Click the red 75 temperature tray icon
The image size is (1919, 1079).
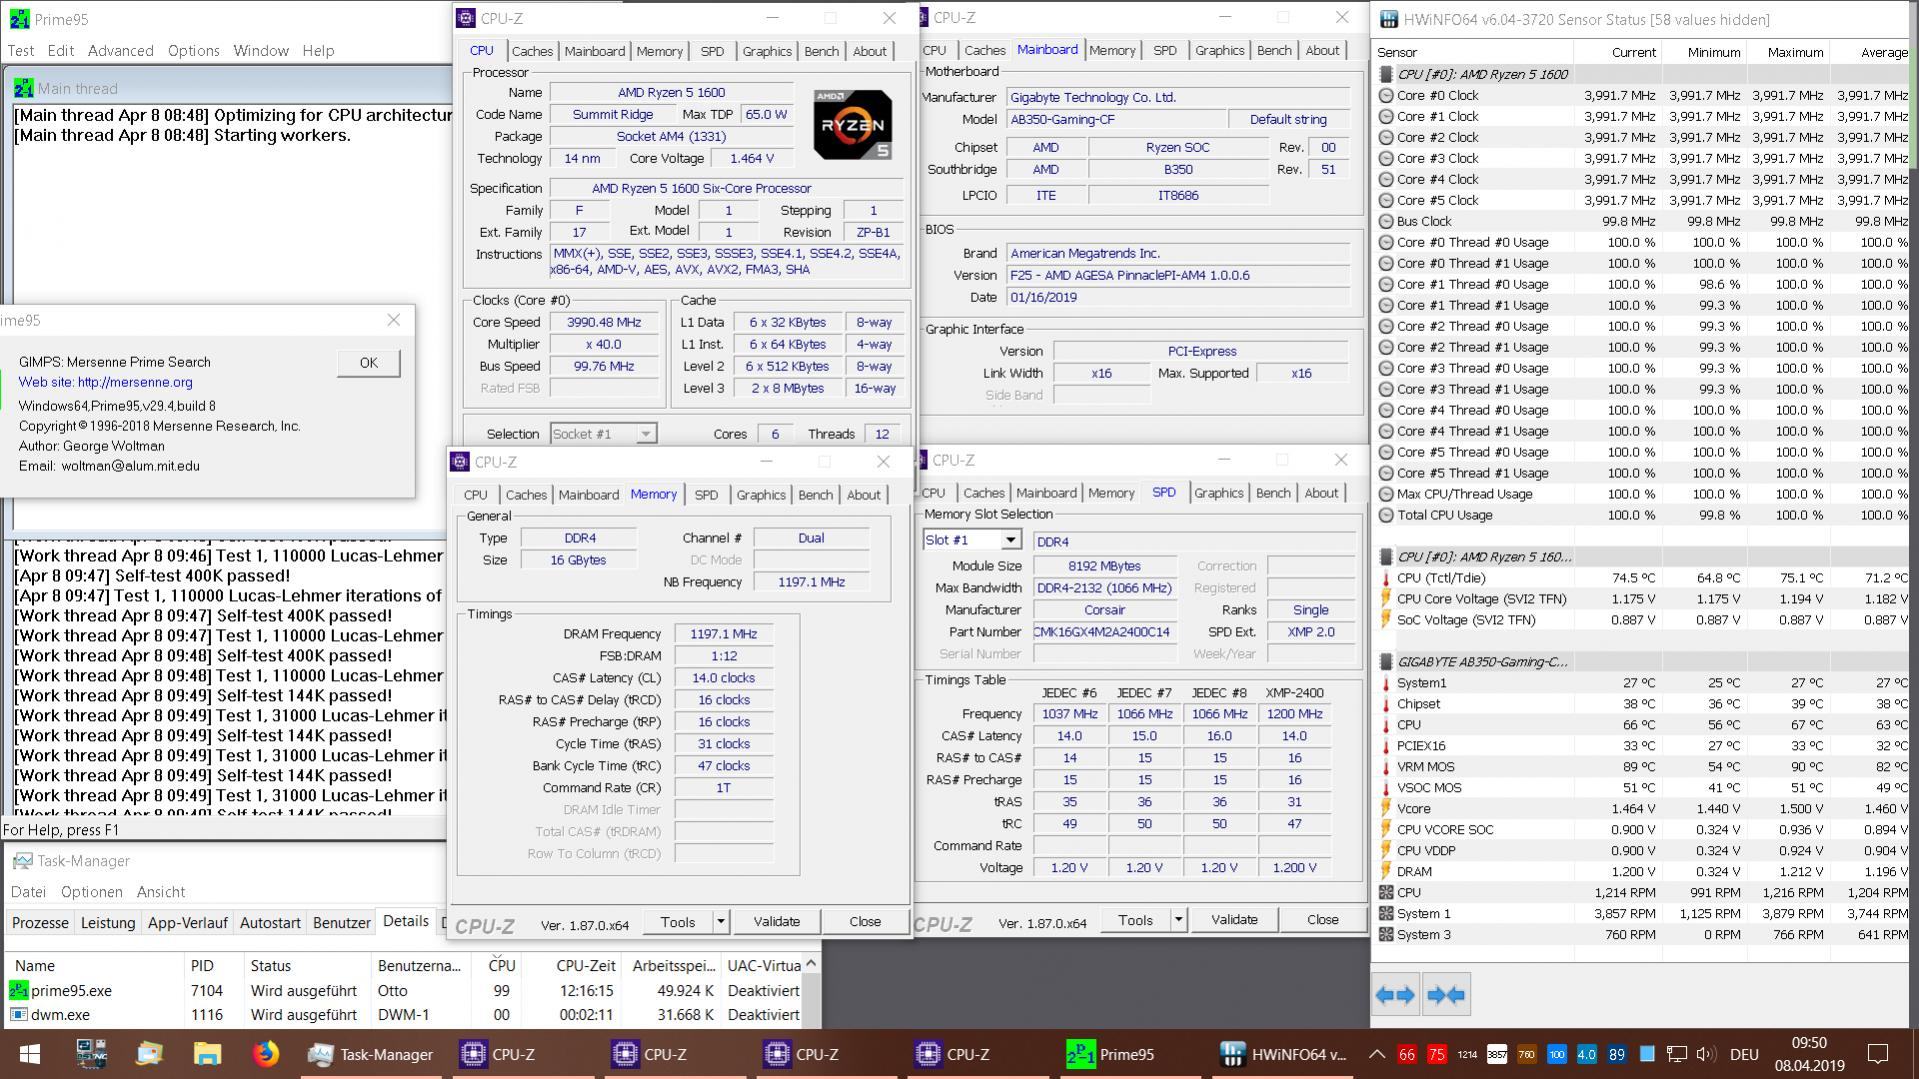click(x=1437, y=1054)
